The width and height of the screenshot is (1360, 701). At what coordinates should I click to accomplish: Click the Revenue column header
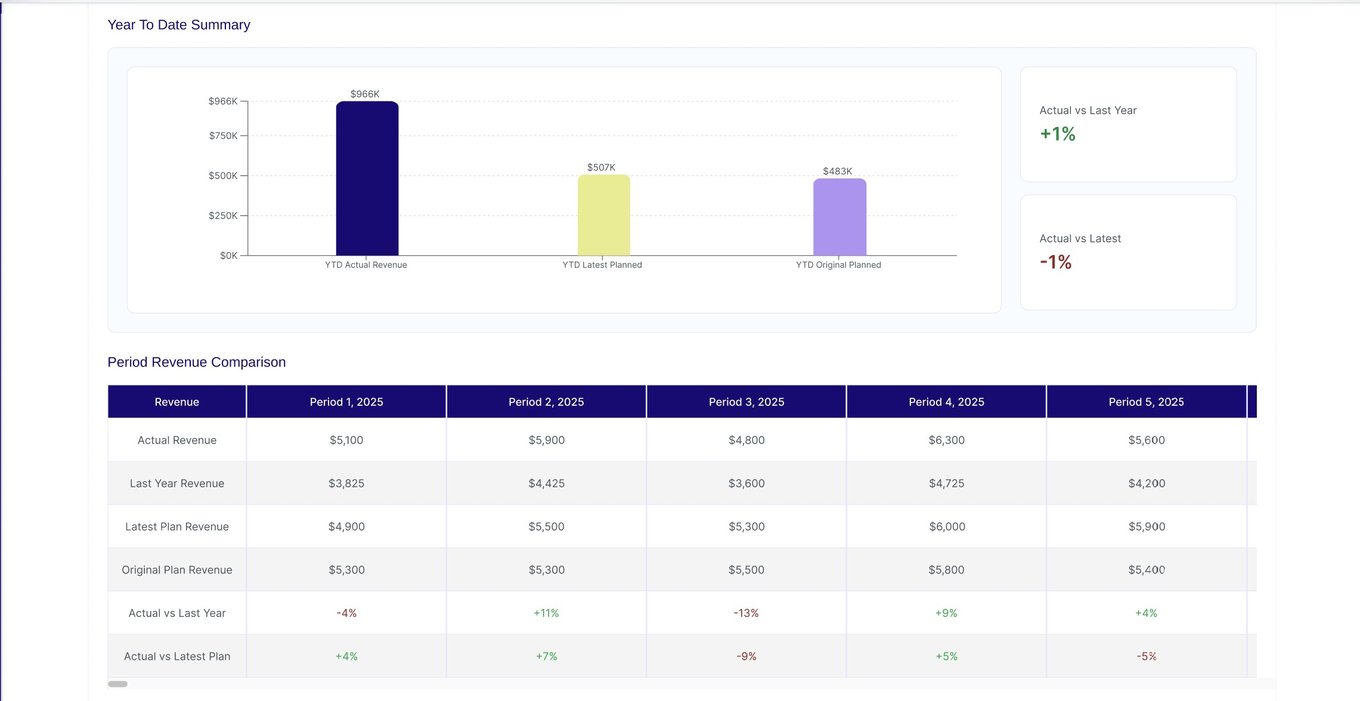(177, 402)
